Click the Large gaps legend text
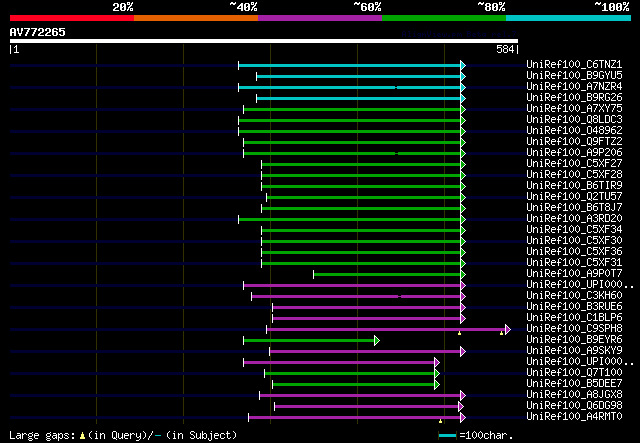 (123, 435)
